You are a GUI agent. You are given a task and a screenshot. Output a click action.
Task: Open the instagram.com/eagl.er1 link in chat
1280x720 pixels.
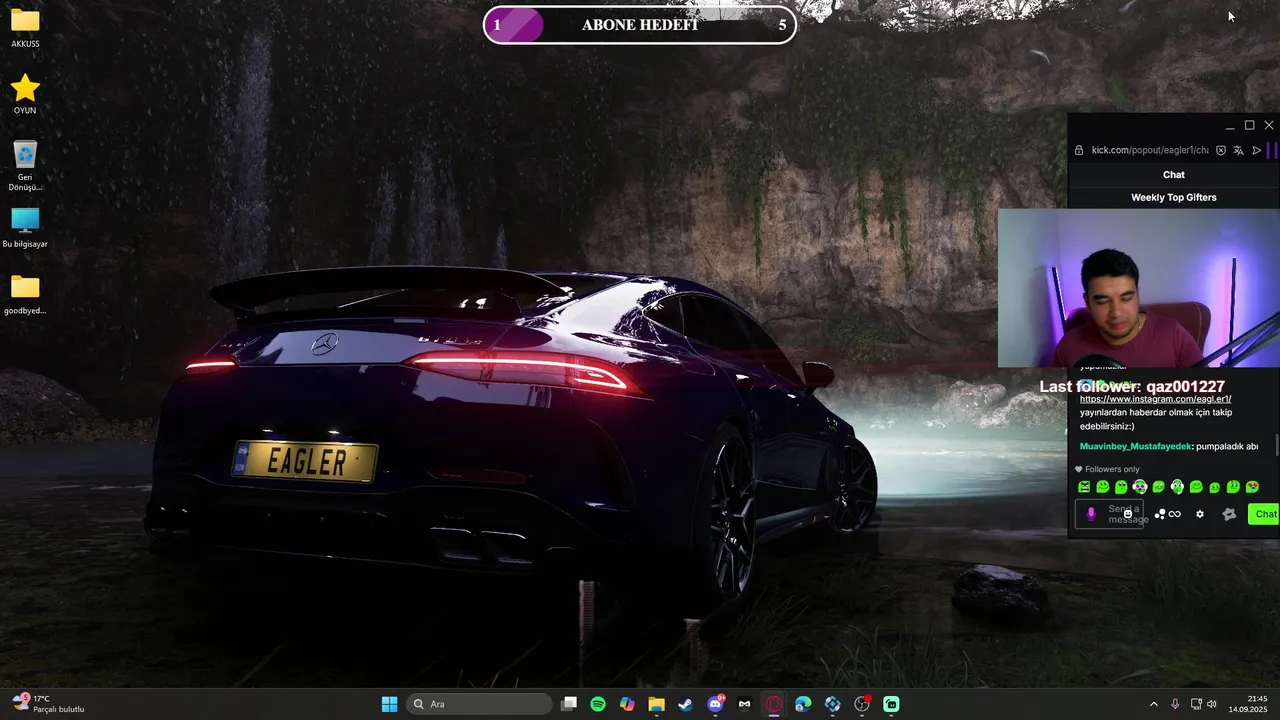(1155, 399)
